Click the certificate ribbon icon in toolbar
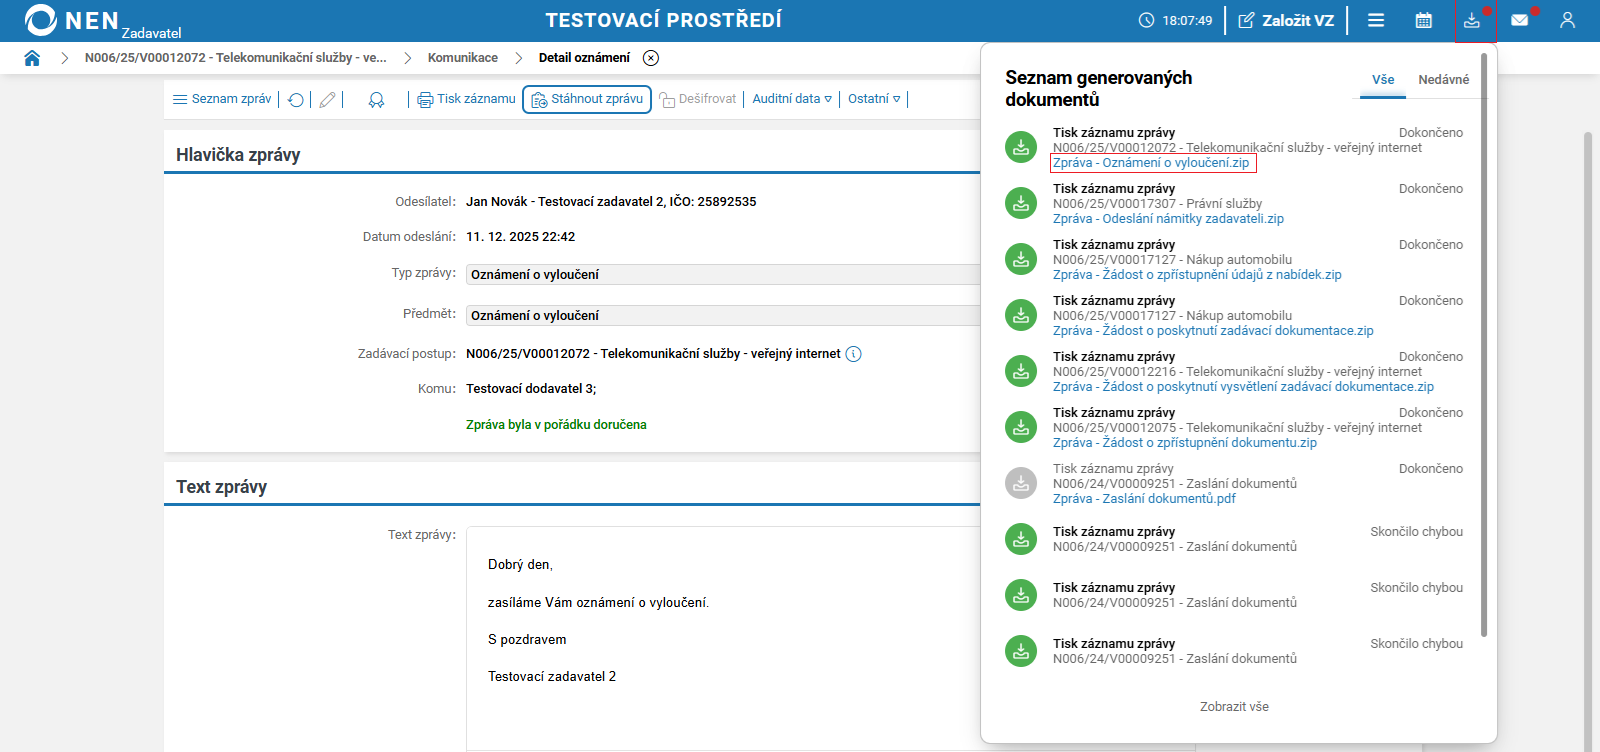 (376, 99)
